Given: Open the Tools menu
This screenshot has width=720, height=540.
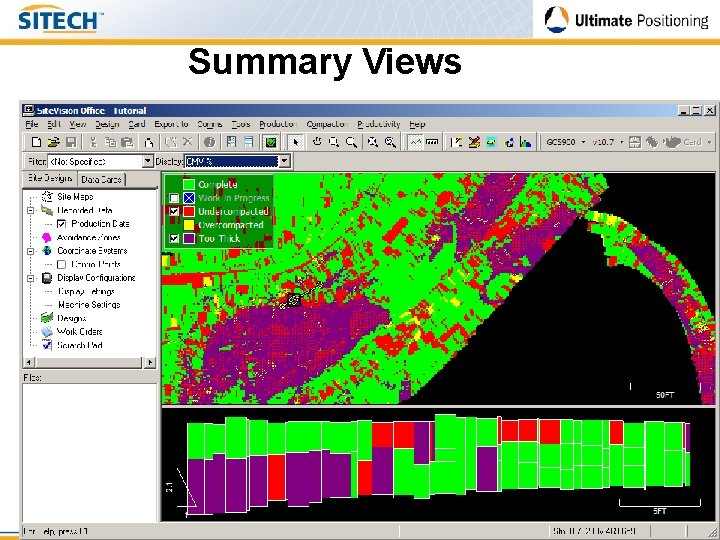Looking at the screenshot, I should [241, 124].
